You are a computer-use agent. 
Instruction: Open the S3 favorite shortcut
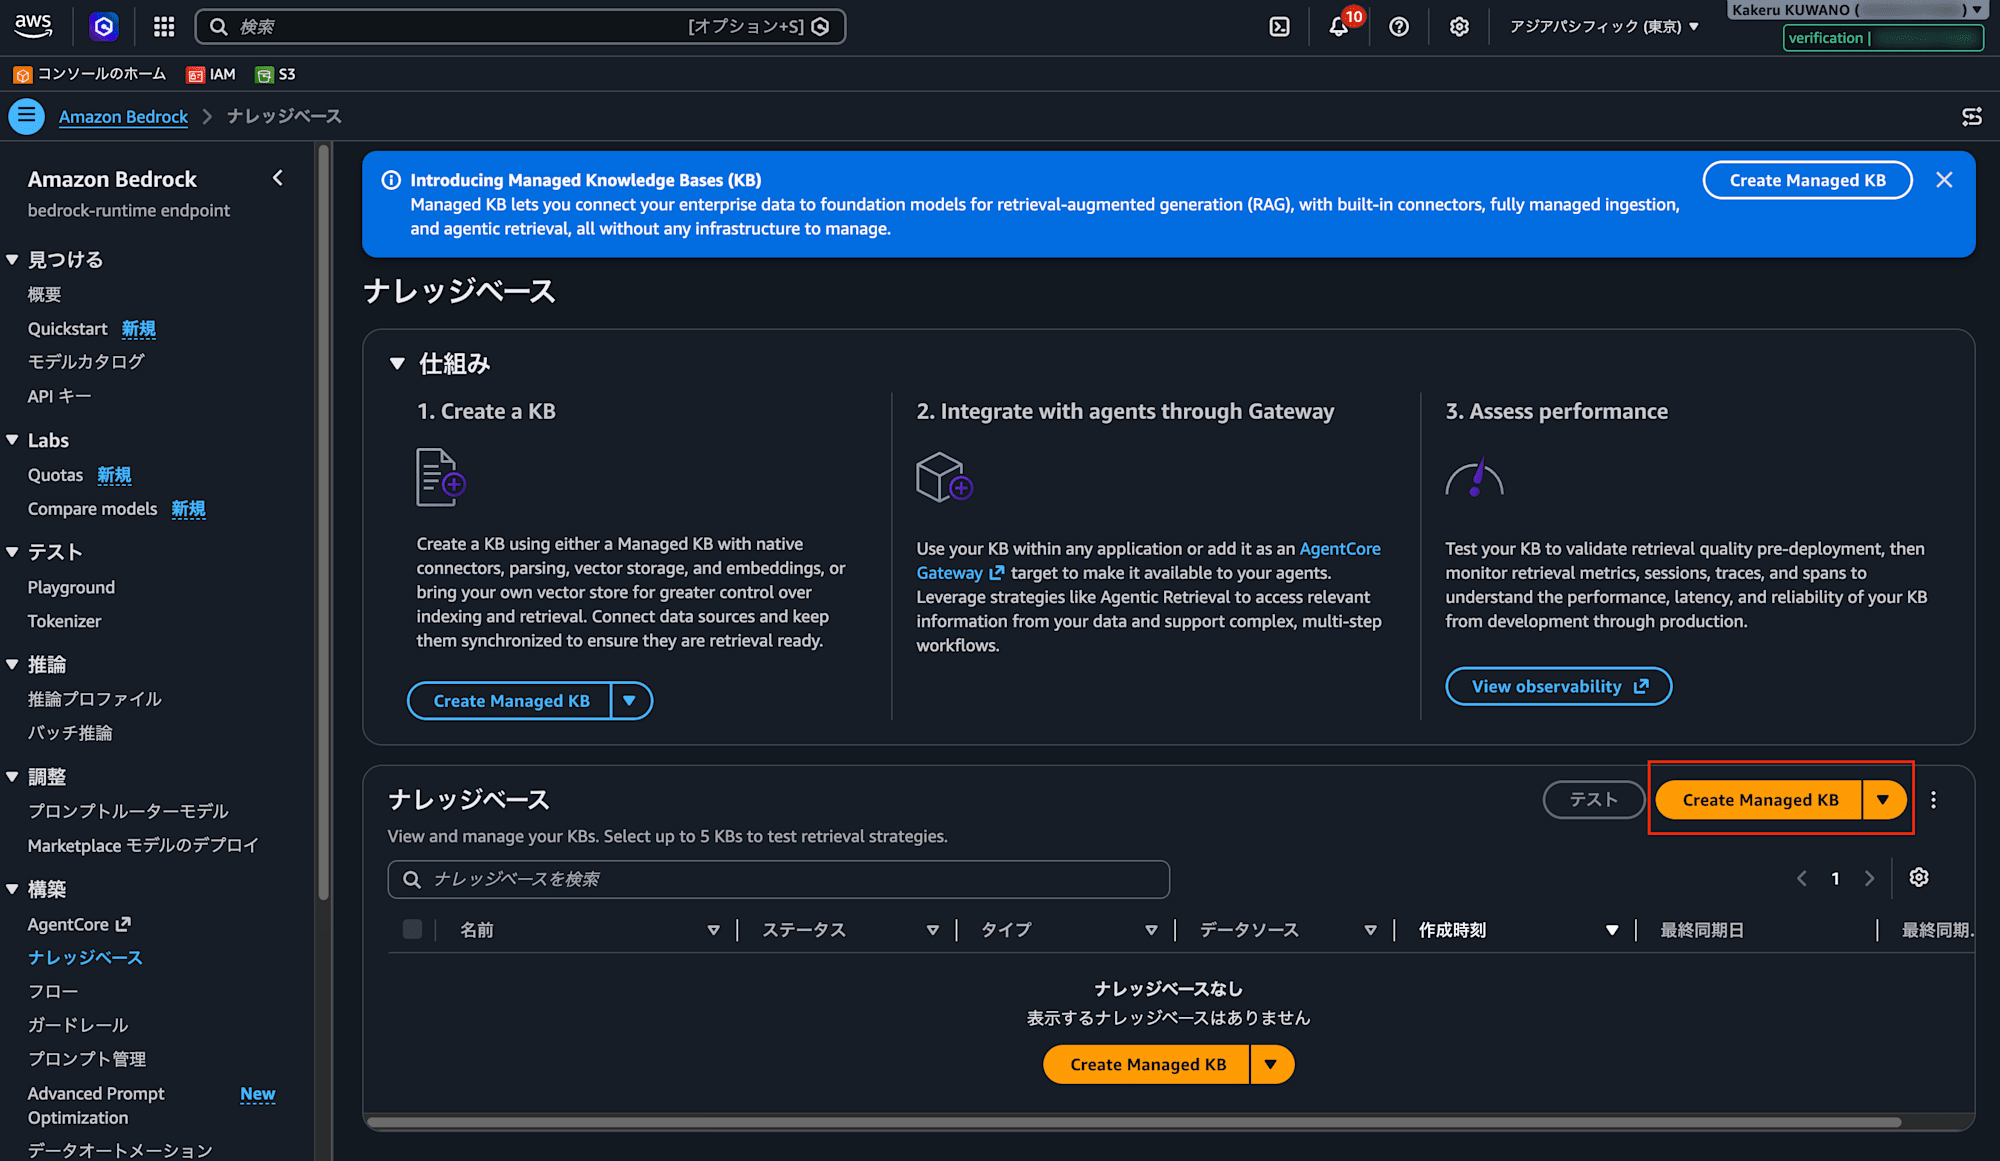276,74
